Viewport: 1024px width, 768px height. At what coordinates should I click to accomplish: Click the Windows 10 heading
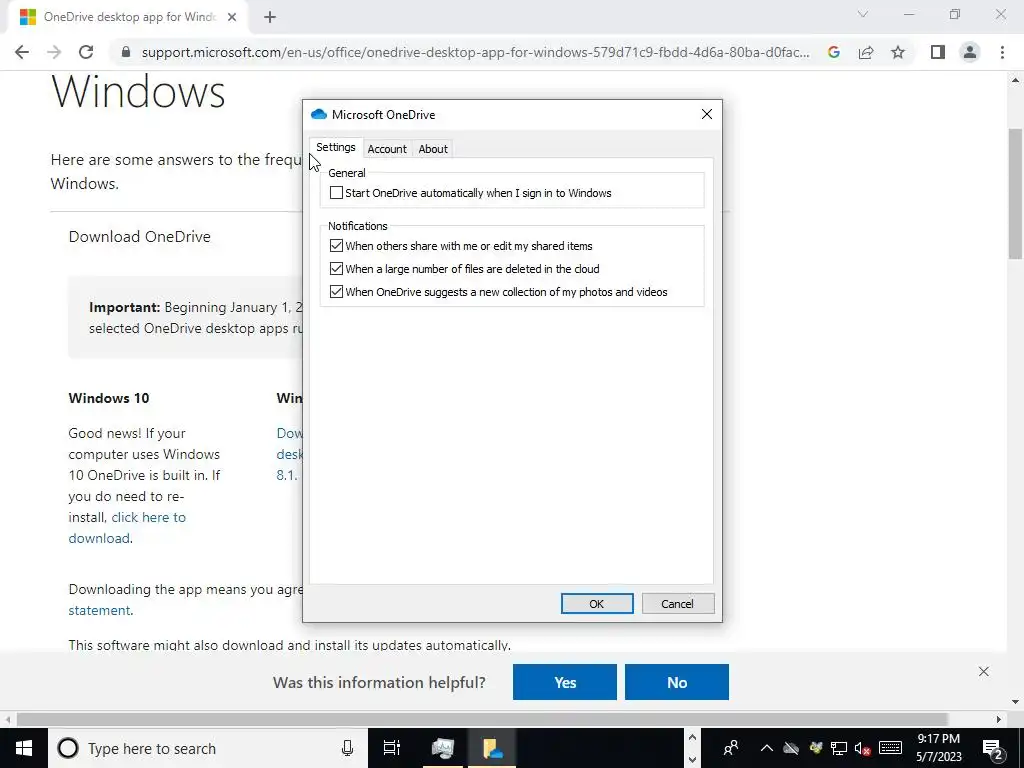click(108, 398)
